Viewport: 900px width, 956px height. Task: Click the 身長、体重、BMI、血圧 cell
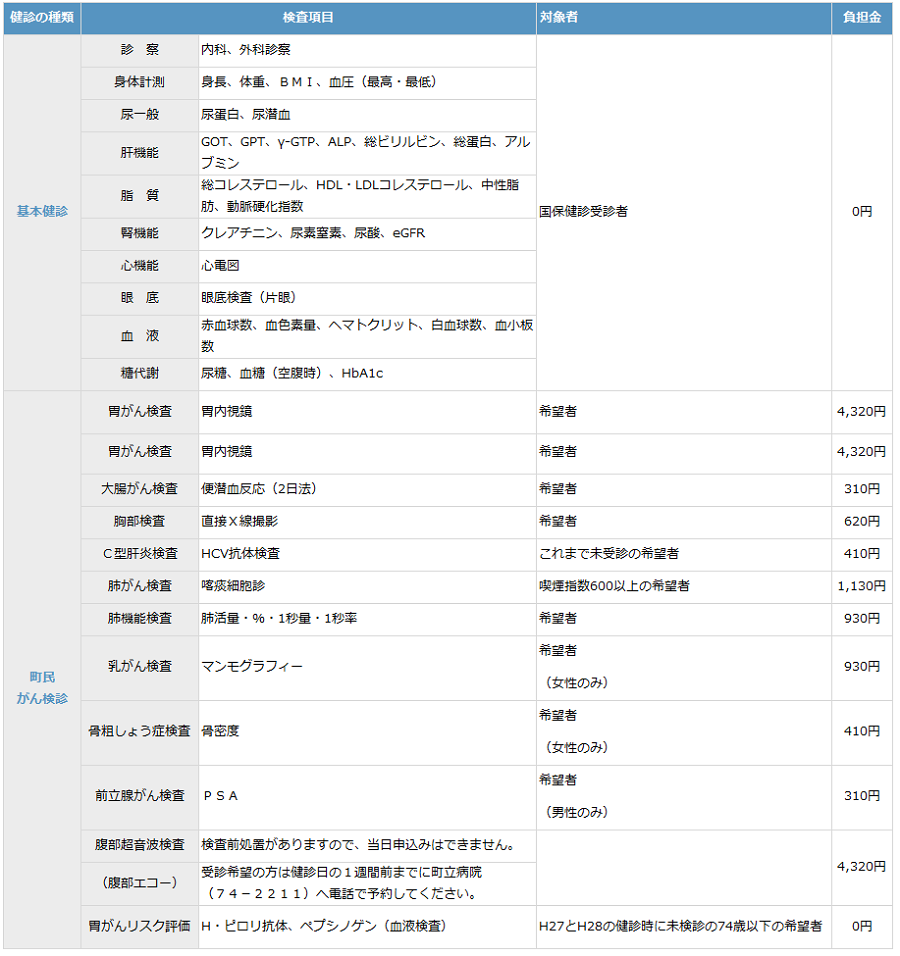pyautogui.click(x=368, y=83)
